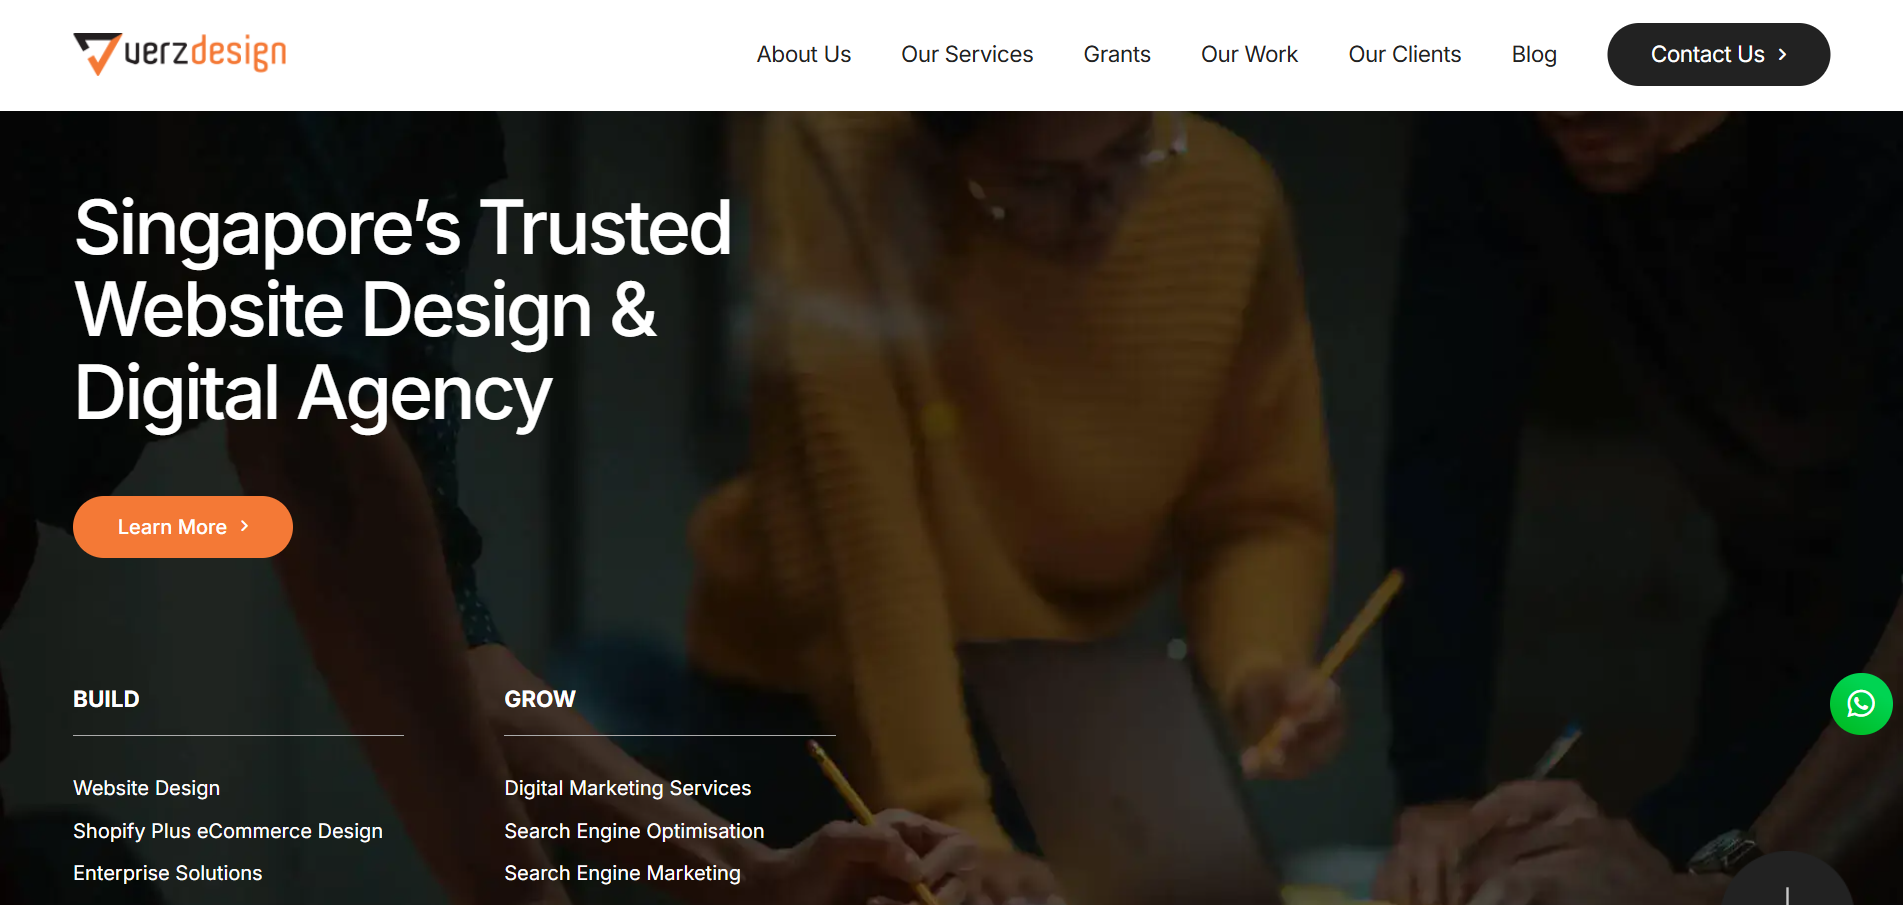Open the About Us menu
Screen dimensions: 1903x905
pyautogui.click(x=803, y=55)
